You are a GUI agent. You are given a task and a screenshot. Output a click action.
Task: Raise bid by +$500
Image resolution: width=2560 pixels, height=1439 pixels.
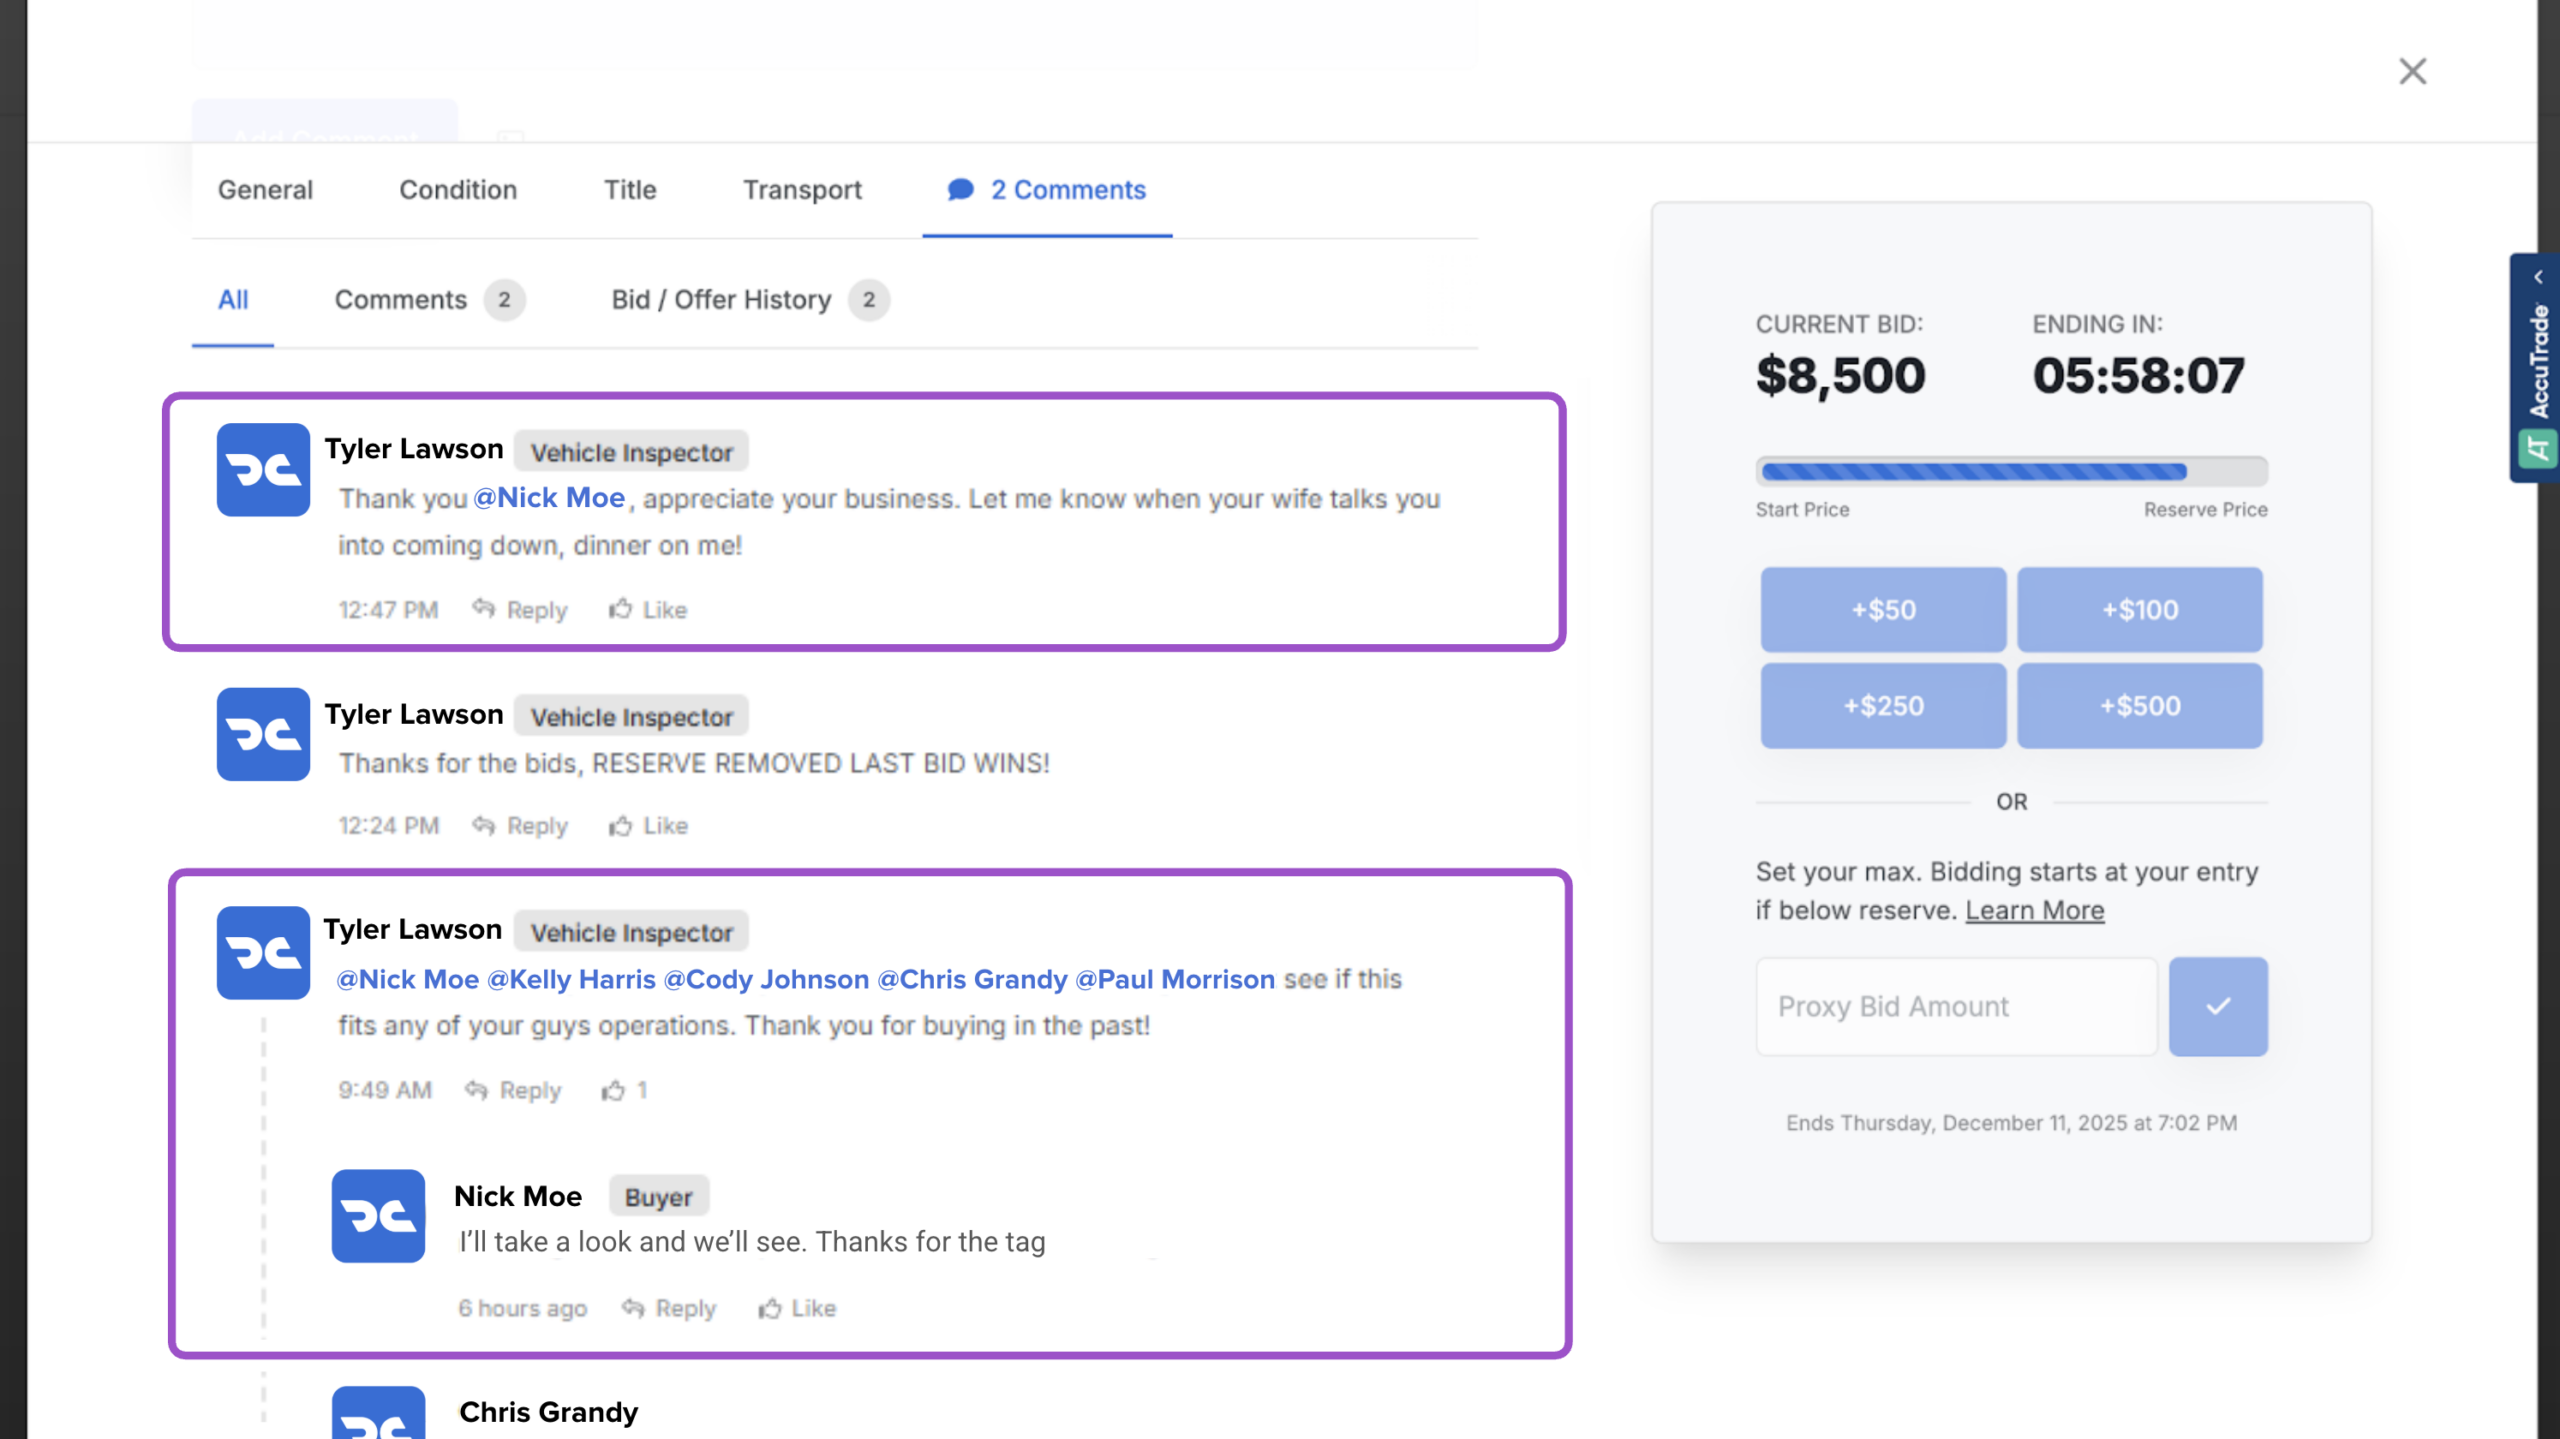[x=2139, y=705]
